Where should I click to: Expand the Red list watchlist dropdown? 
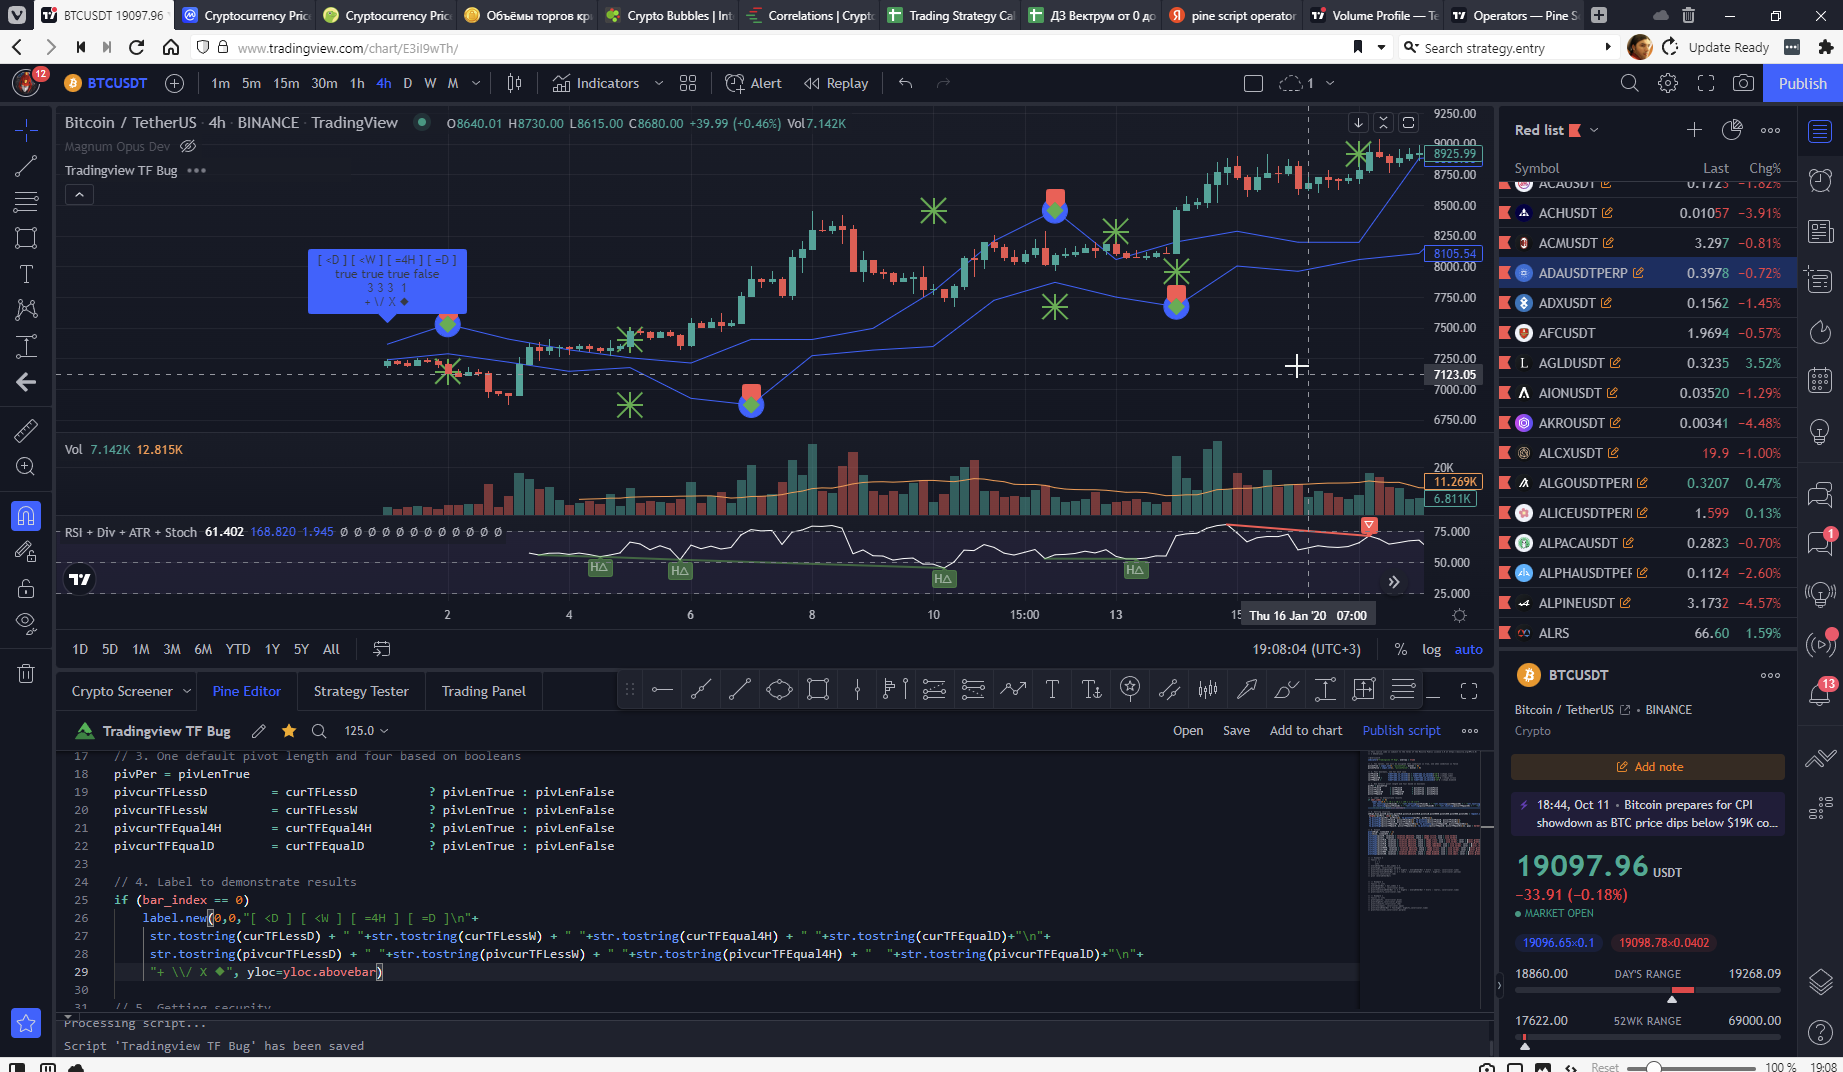(1594, 130)
